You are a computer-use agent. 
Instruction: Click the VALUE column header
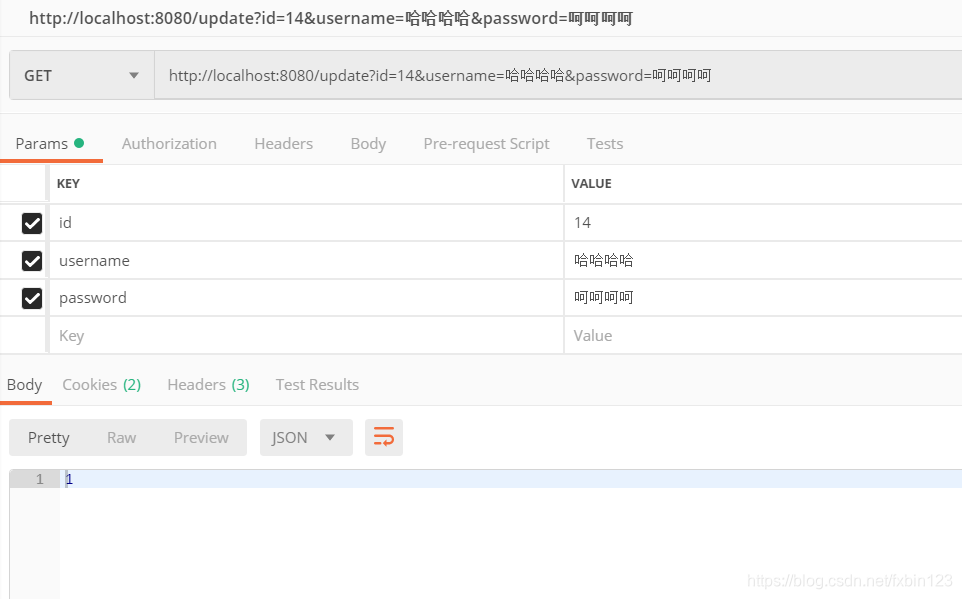[591, 184]
